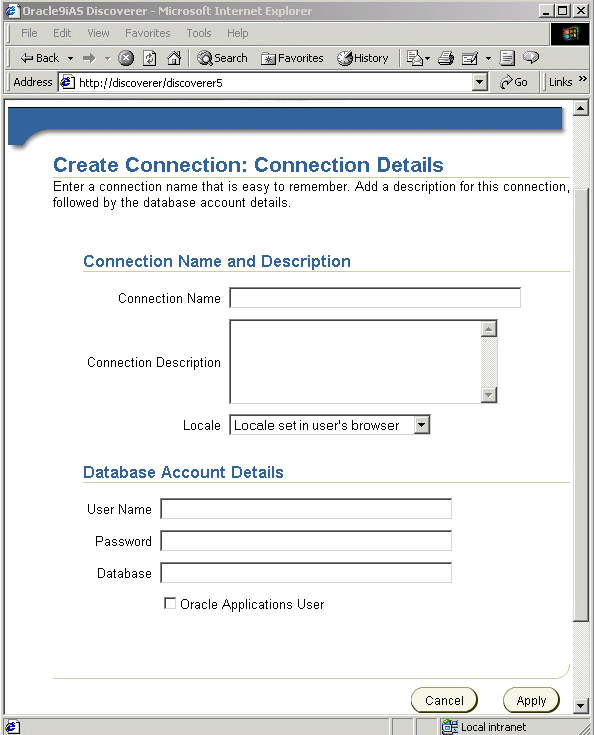The image size is (594, 735).
Task: Click the Mail toolbar icon
Action: coord(414,58)
